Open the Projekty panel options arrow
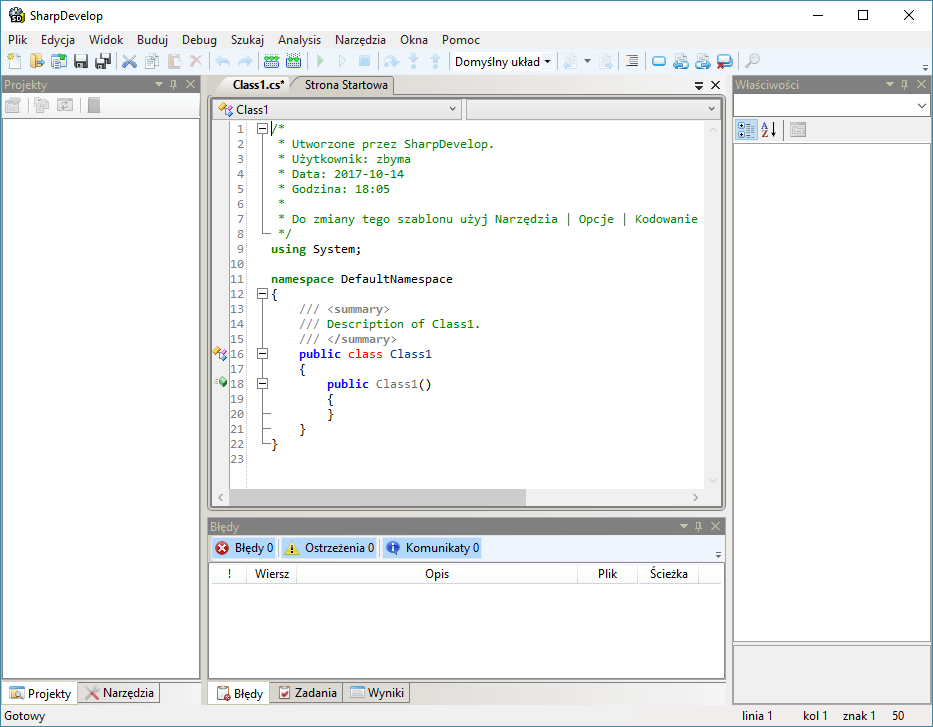933x727 pixels. click(x=159, y=84)
